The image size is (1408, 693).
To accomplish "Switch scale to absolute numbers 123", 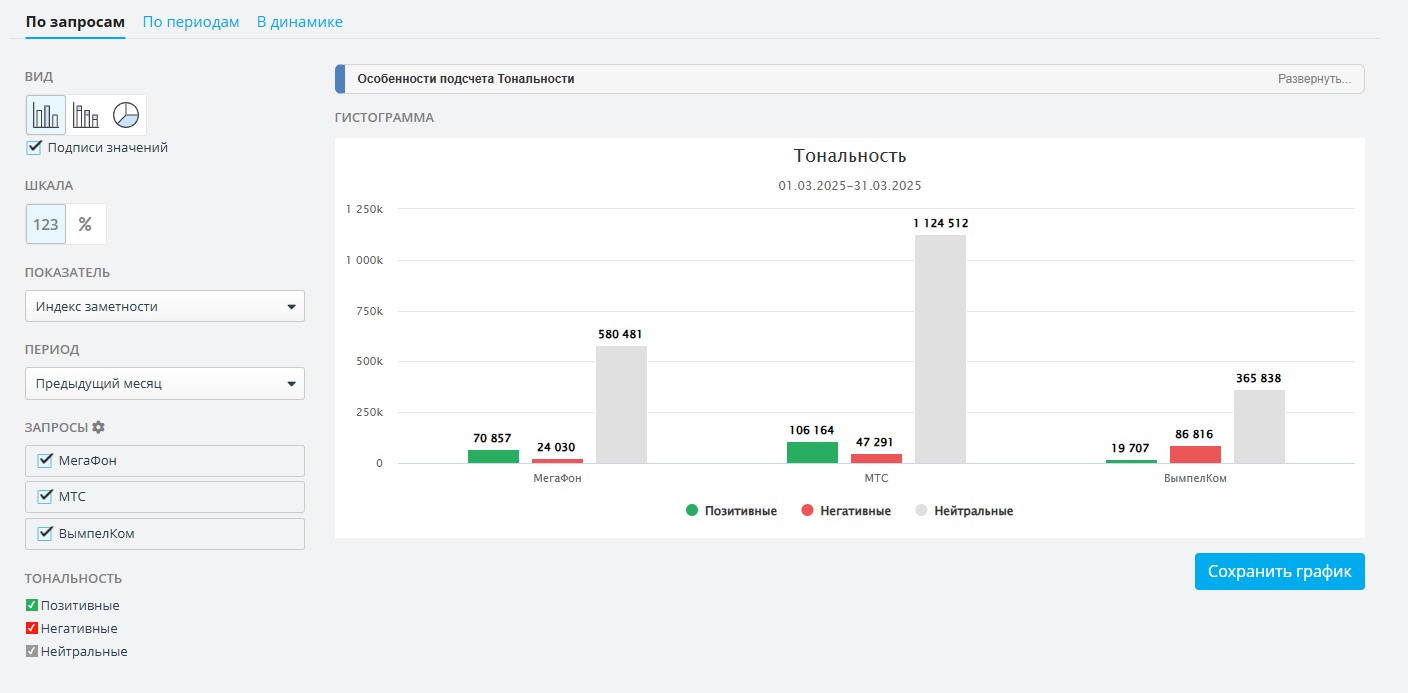I will [x=46, y=224].
